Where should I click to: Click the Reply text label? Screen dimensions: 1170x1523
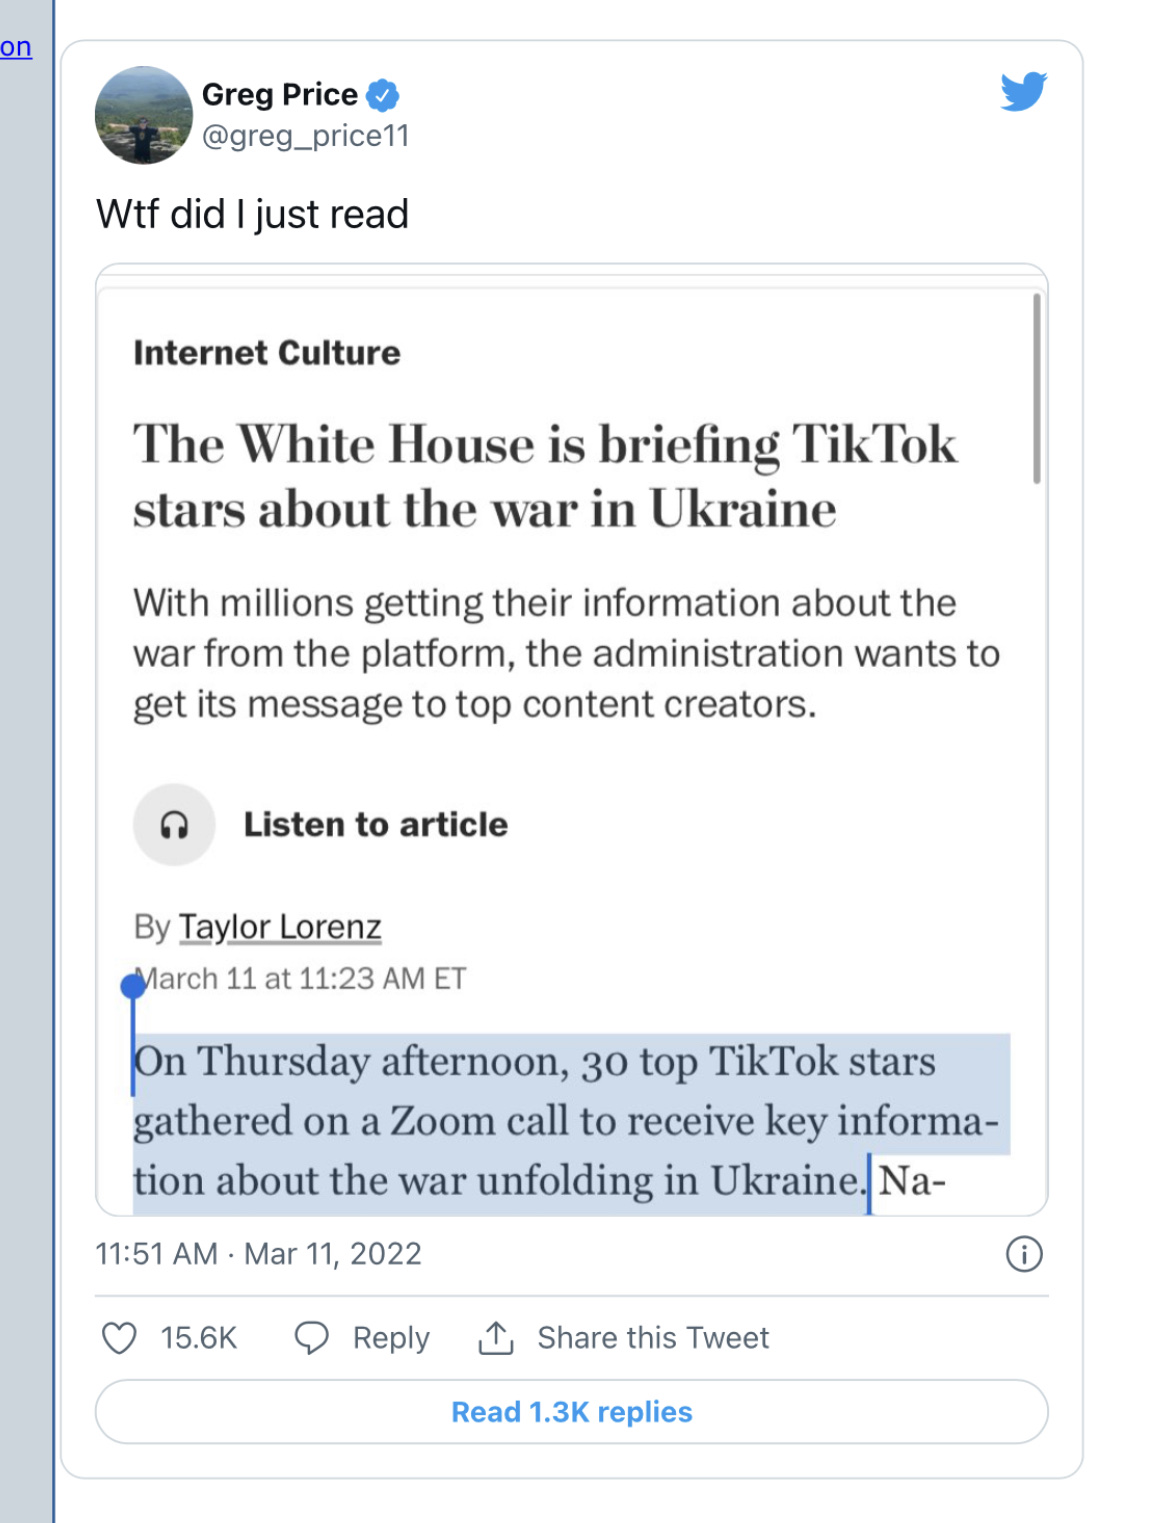click(391, 1338)
